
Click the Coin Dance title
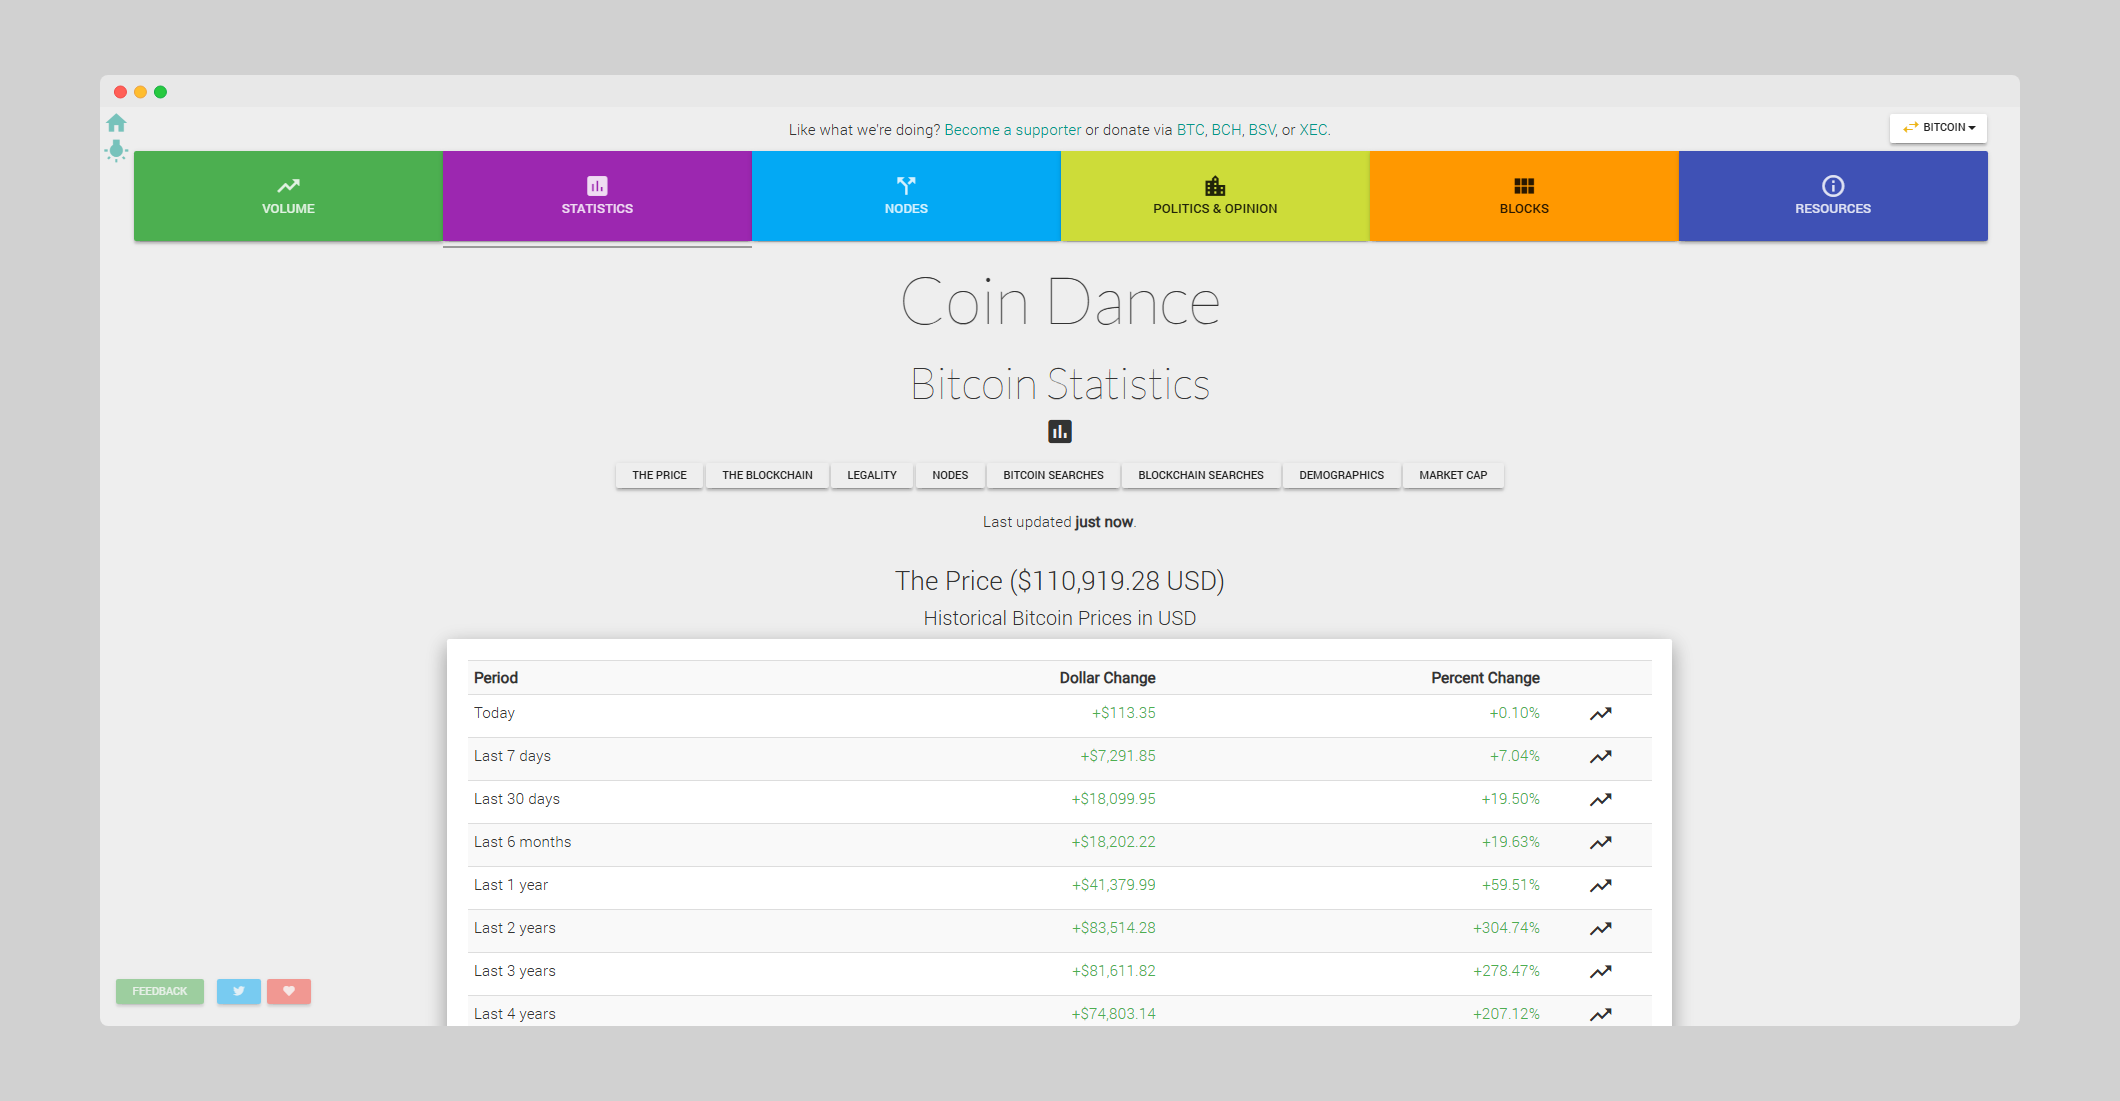click(1060, 302)
